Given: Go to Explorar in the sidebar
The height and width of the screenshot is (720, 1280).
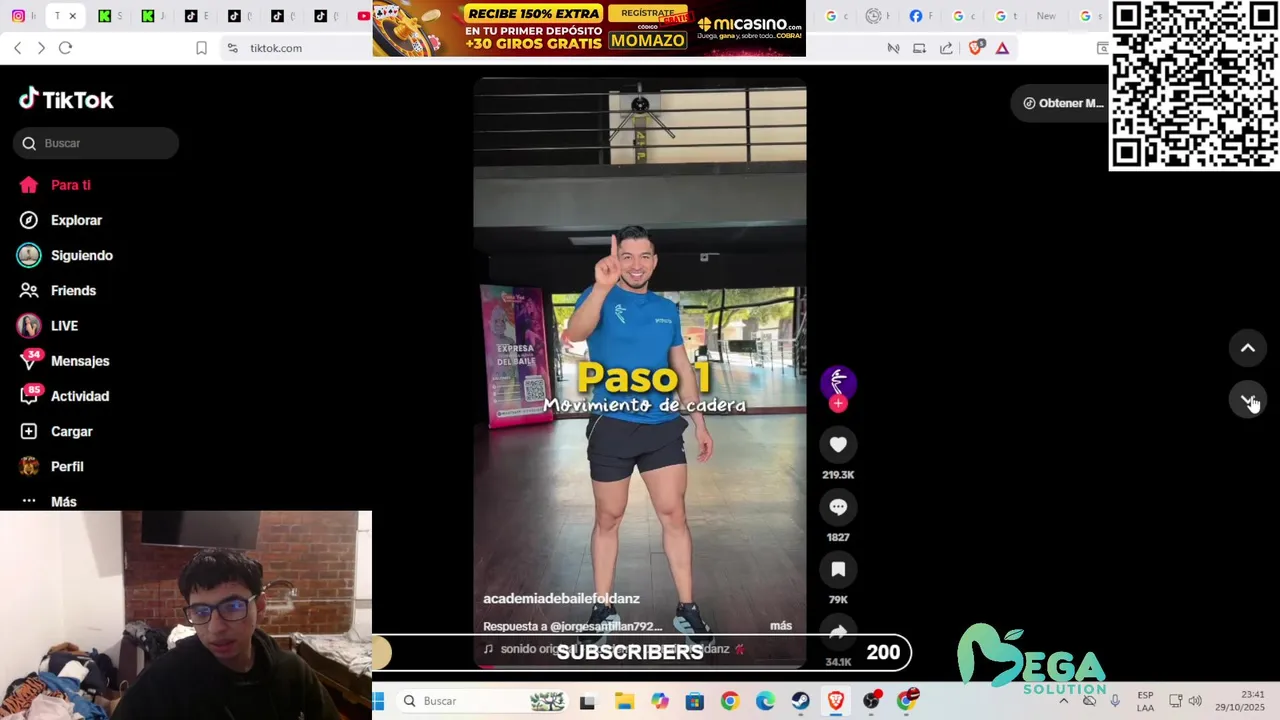Looking at the screenshot, I should point(60,220).
